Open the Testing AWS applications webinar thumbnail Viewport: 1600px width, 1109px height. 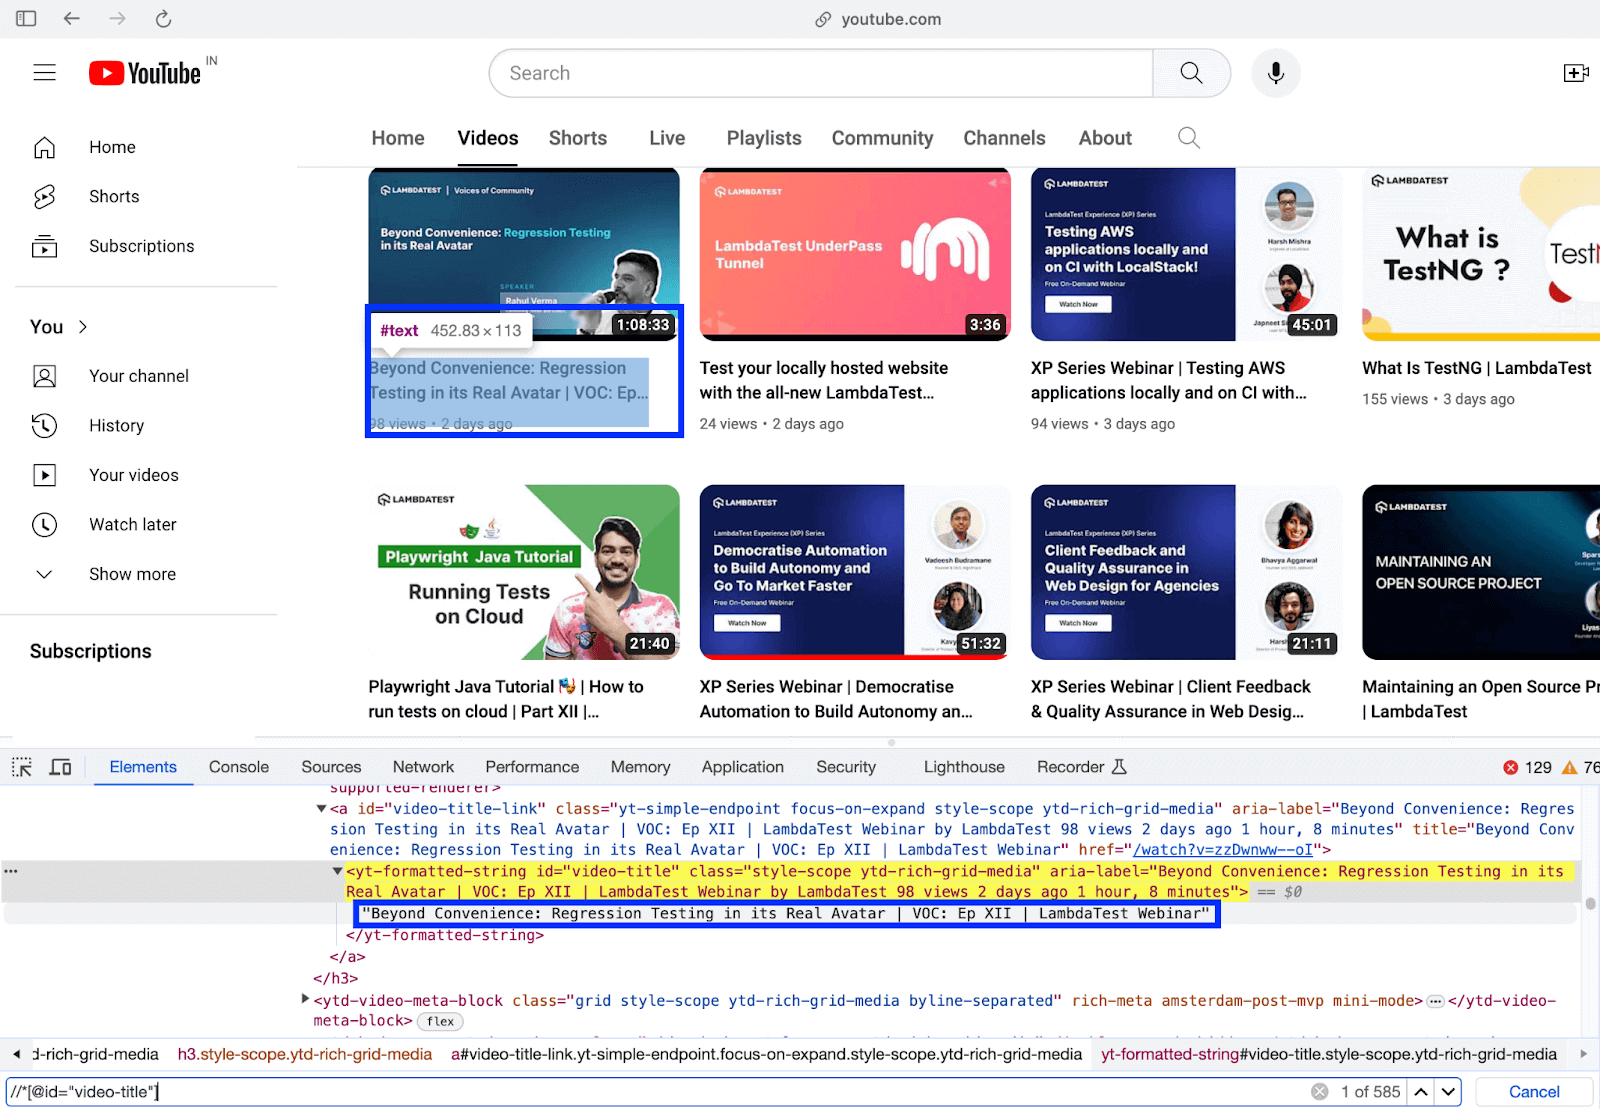[x=1186, y=254]
